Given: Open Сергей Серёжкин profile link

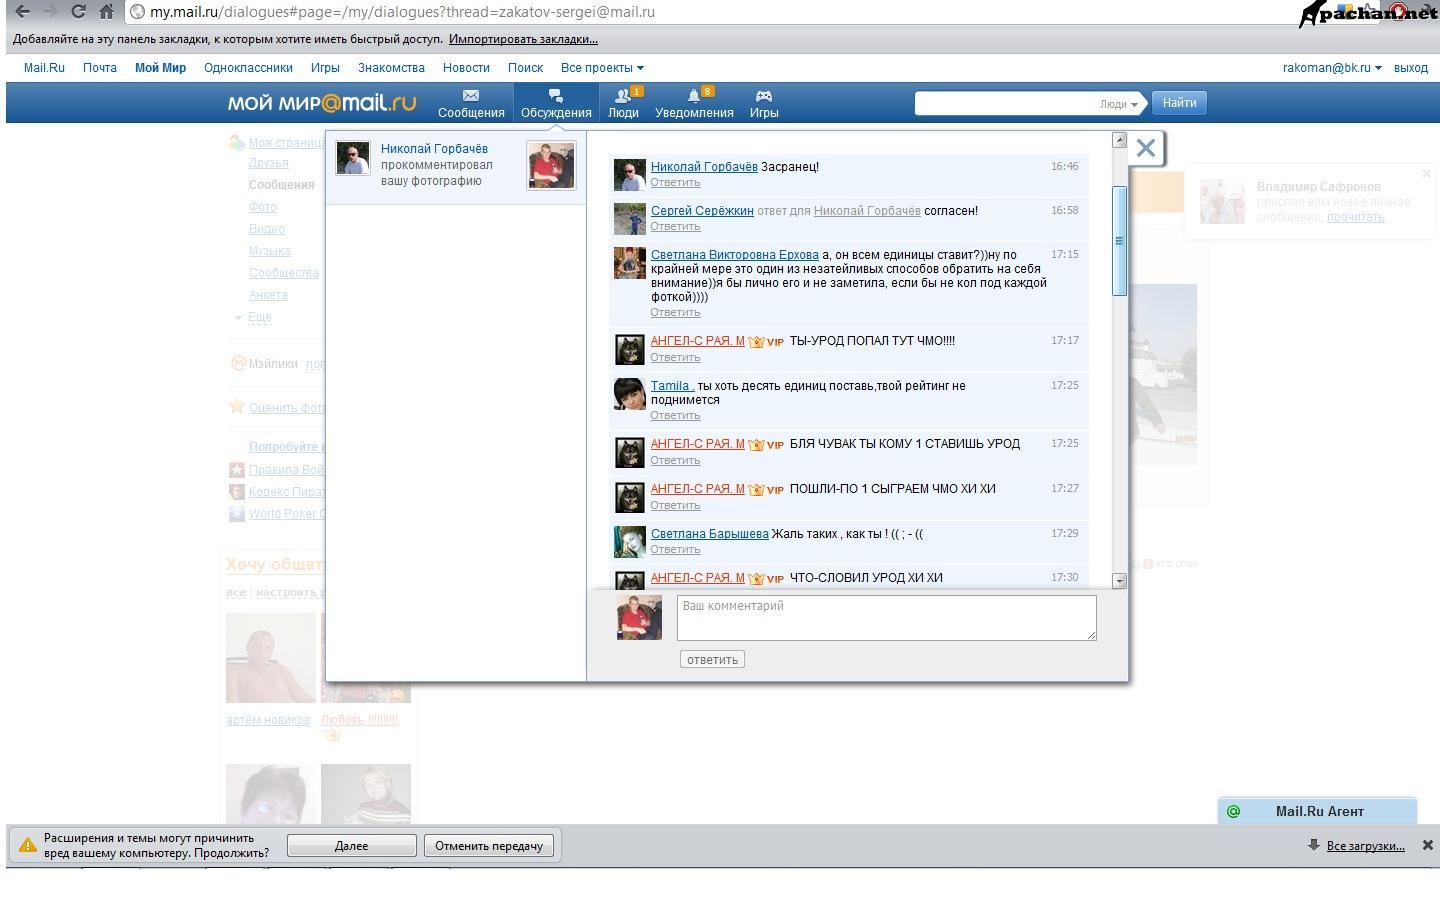Looking at the screenshot, I should (702, 211).
